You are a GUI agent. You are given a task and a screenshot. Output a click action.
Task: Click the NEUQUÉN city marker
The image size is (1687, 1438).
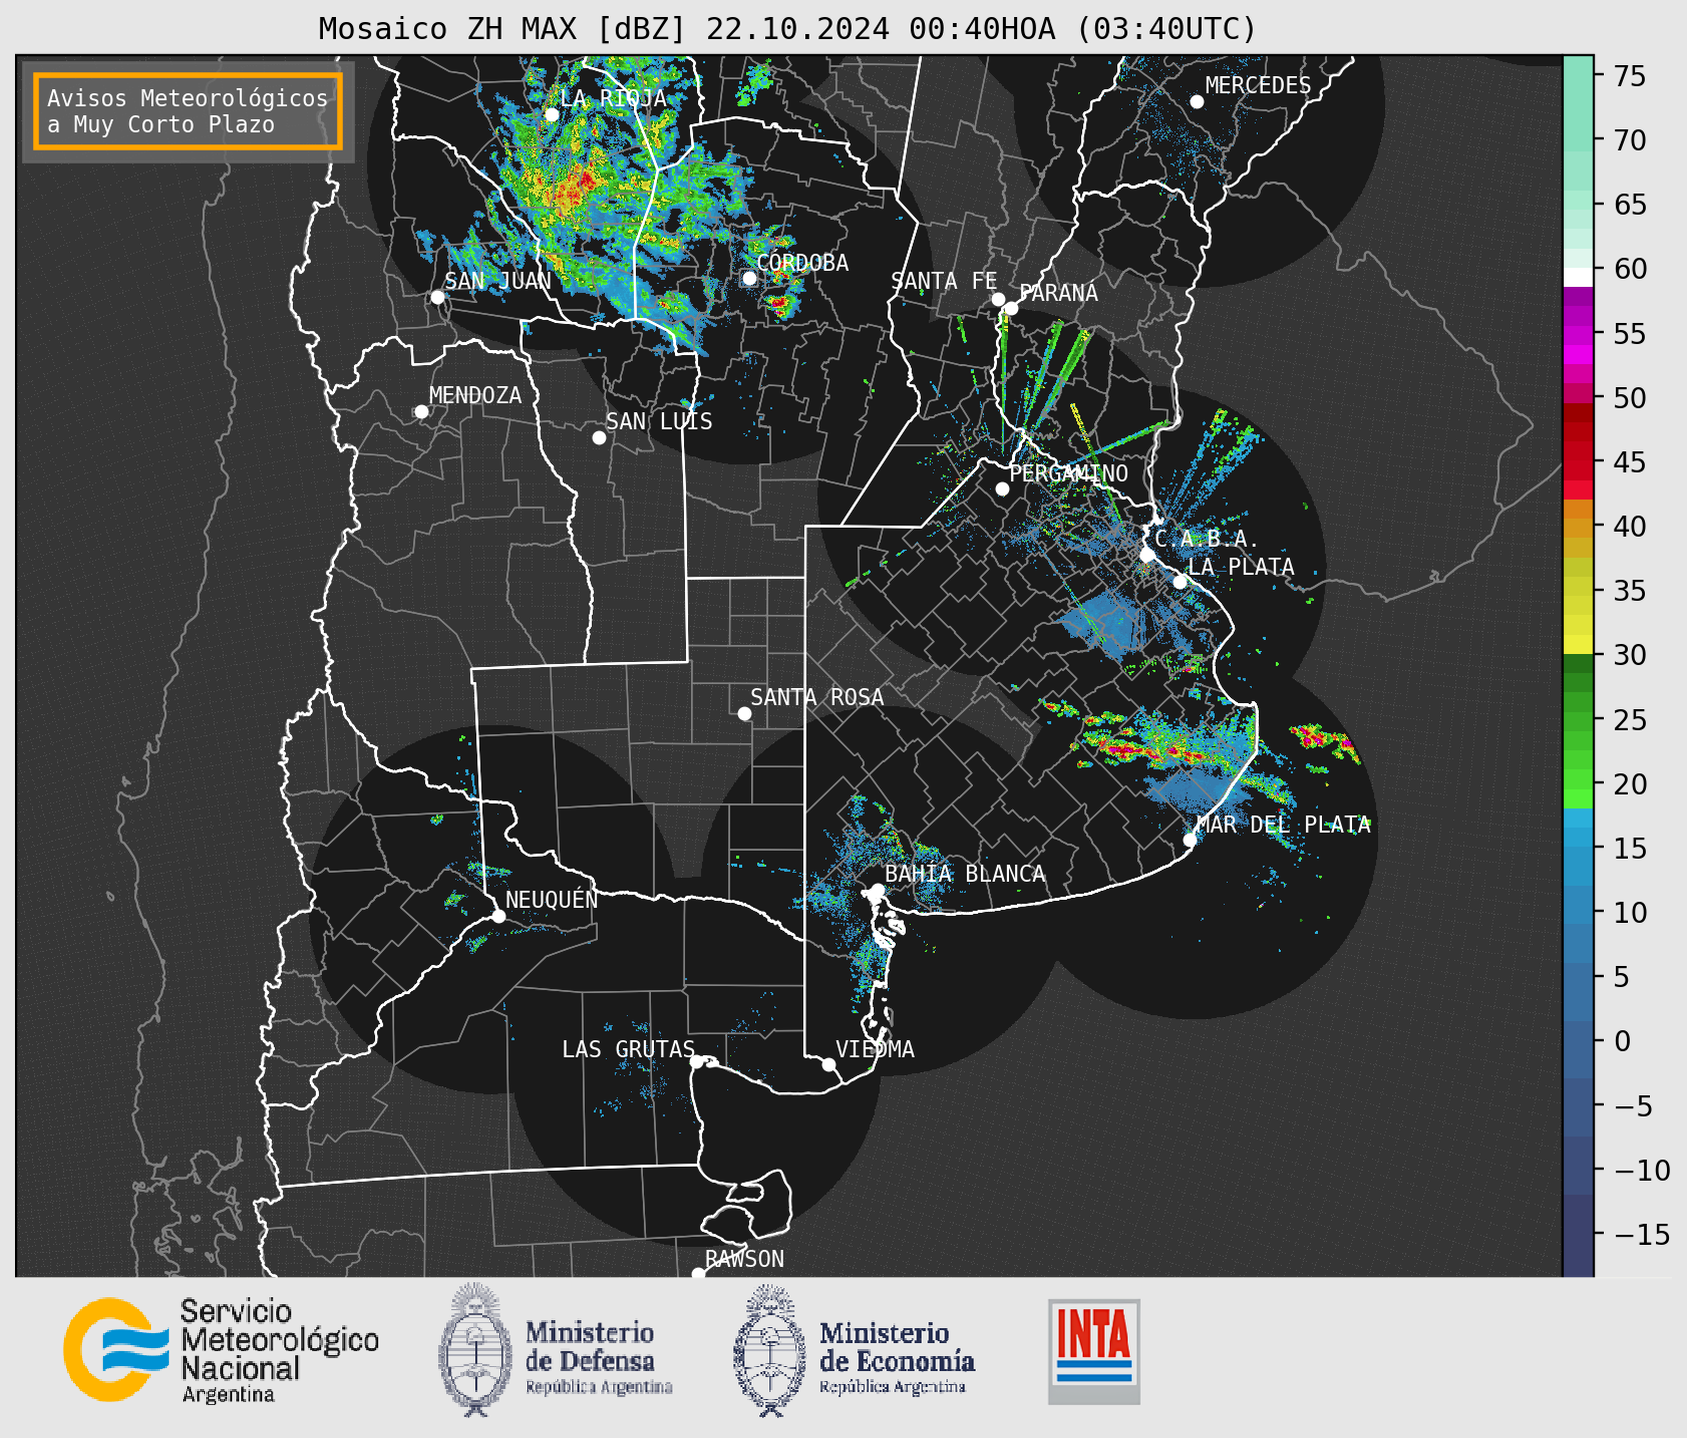point(498,916)
